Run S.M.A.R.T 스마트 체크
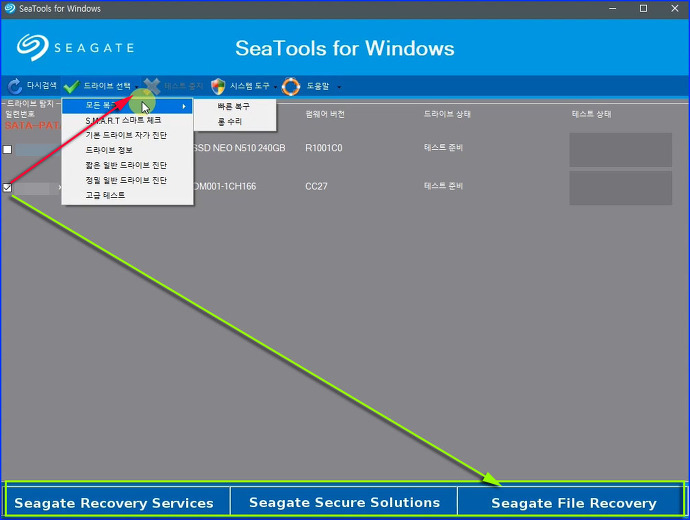Viewport: 690px width, 520px height. pos(123,120)
